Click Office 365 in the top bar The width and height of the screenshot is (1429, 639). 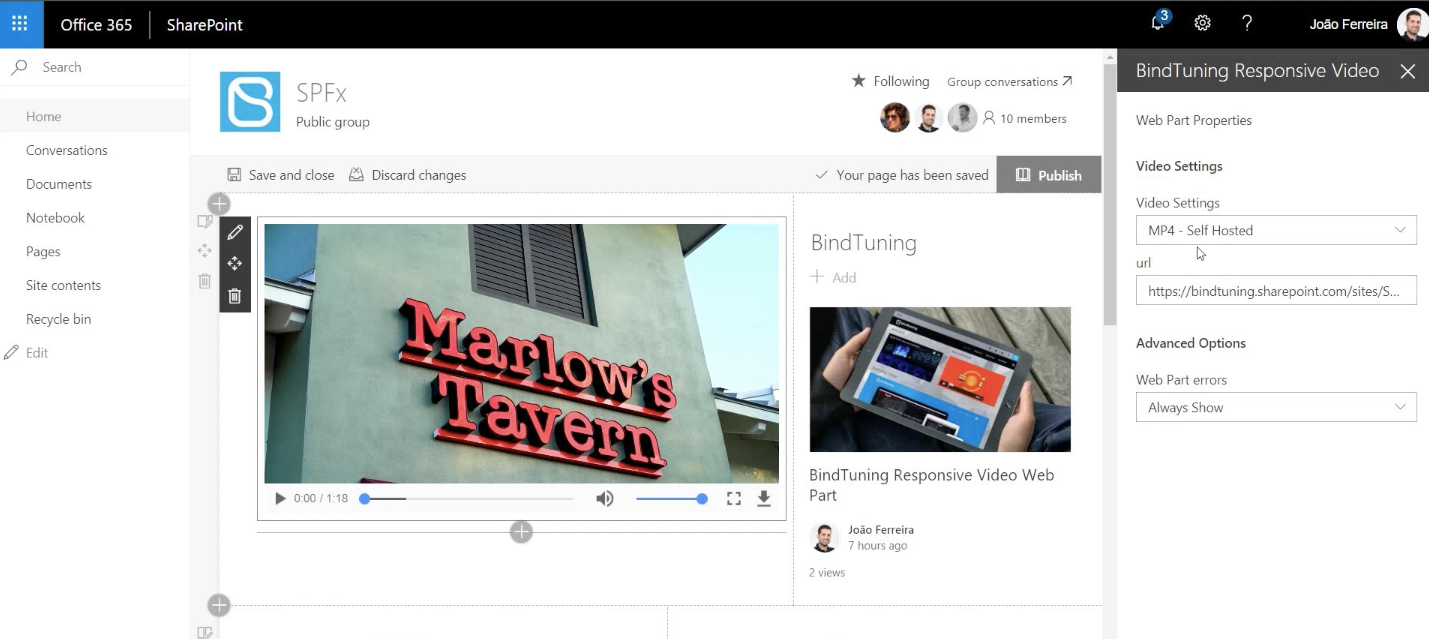point(96,24)
